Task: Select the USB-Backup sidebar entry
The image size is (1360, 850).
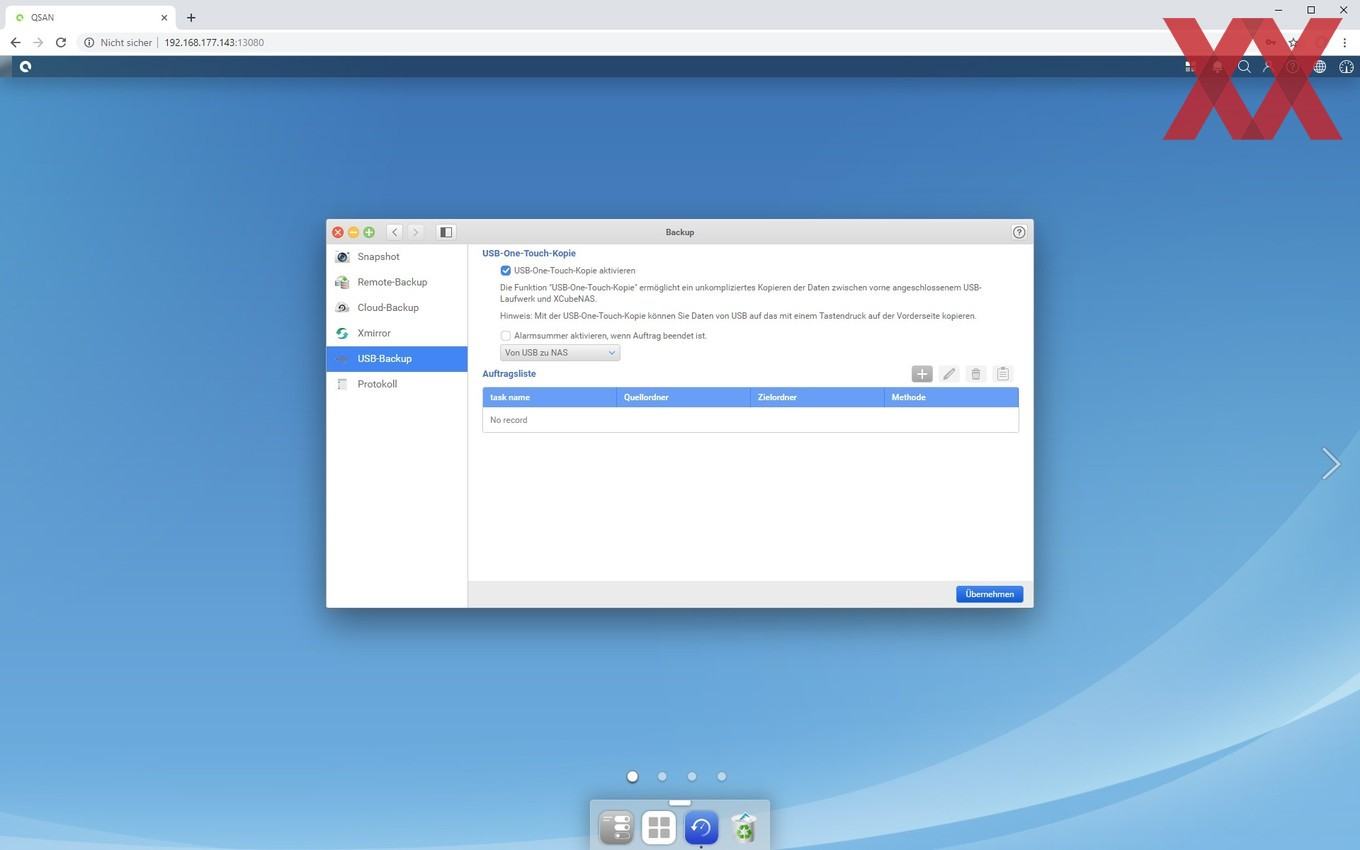Action: click(396, 359)
